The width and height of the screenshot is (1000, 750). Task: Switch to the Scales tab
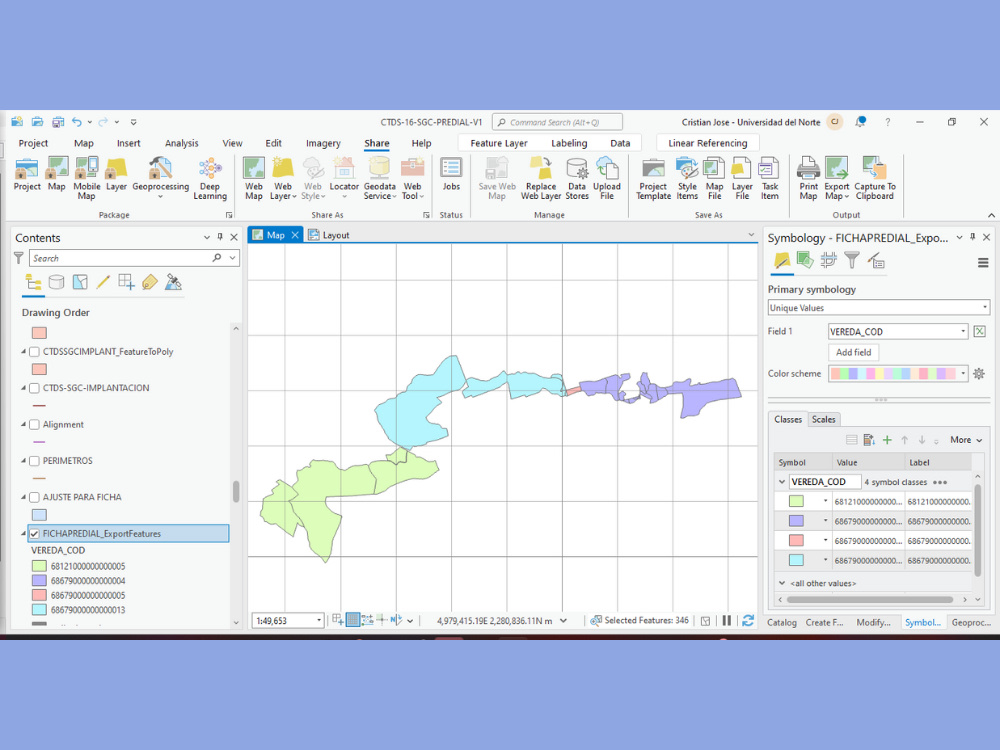[x=823, y=419]
